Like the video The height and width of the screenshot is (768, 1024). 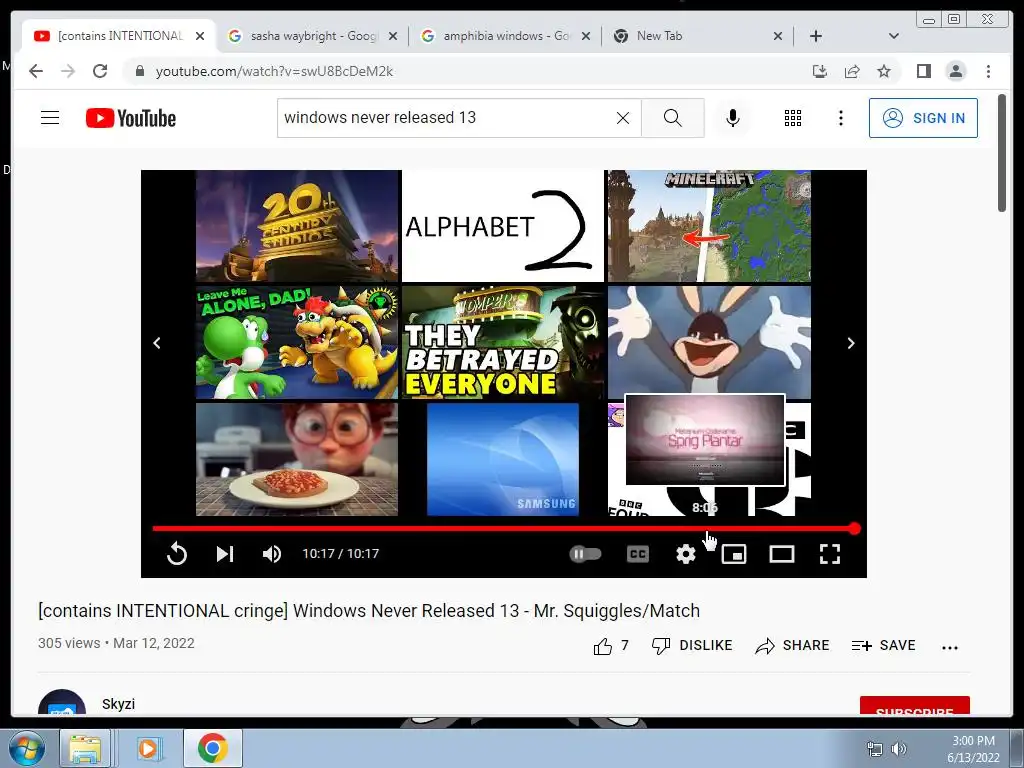(611, 646)
